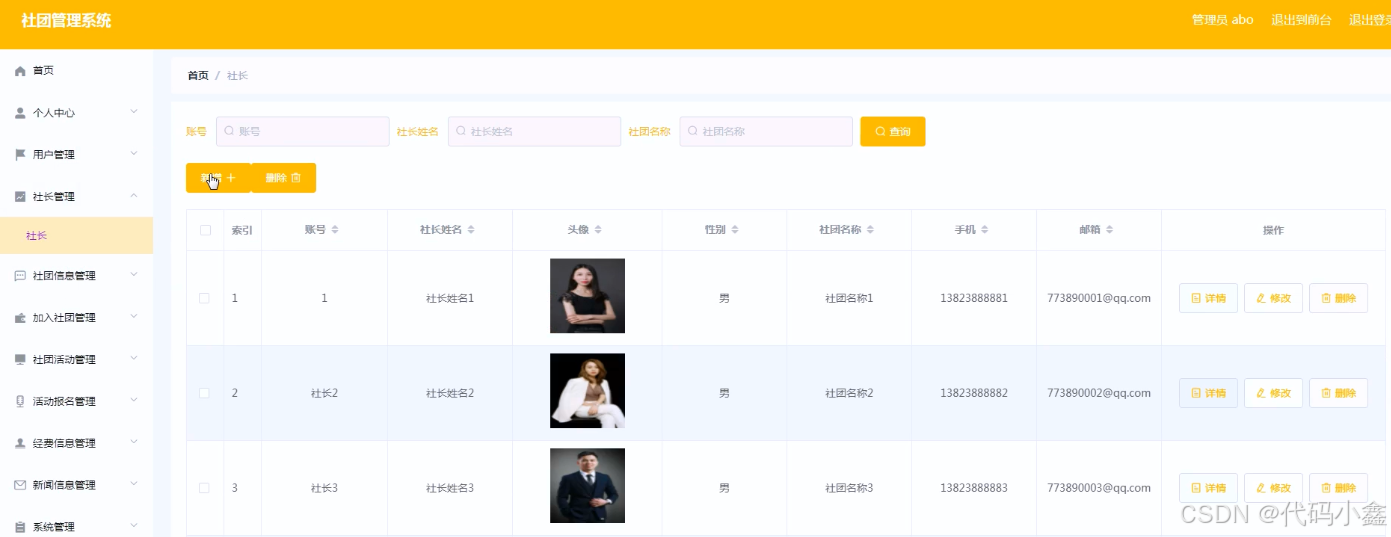Sort table by 邮箱 column arrows
Image resolution: width=1391 pixels, height=537 pixels.
point(1109,230)
